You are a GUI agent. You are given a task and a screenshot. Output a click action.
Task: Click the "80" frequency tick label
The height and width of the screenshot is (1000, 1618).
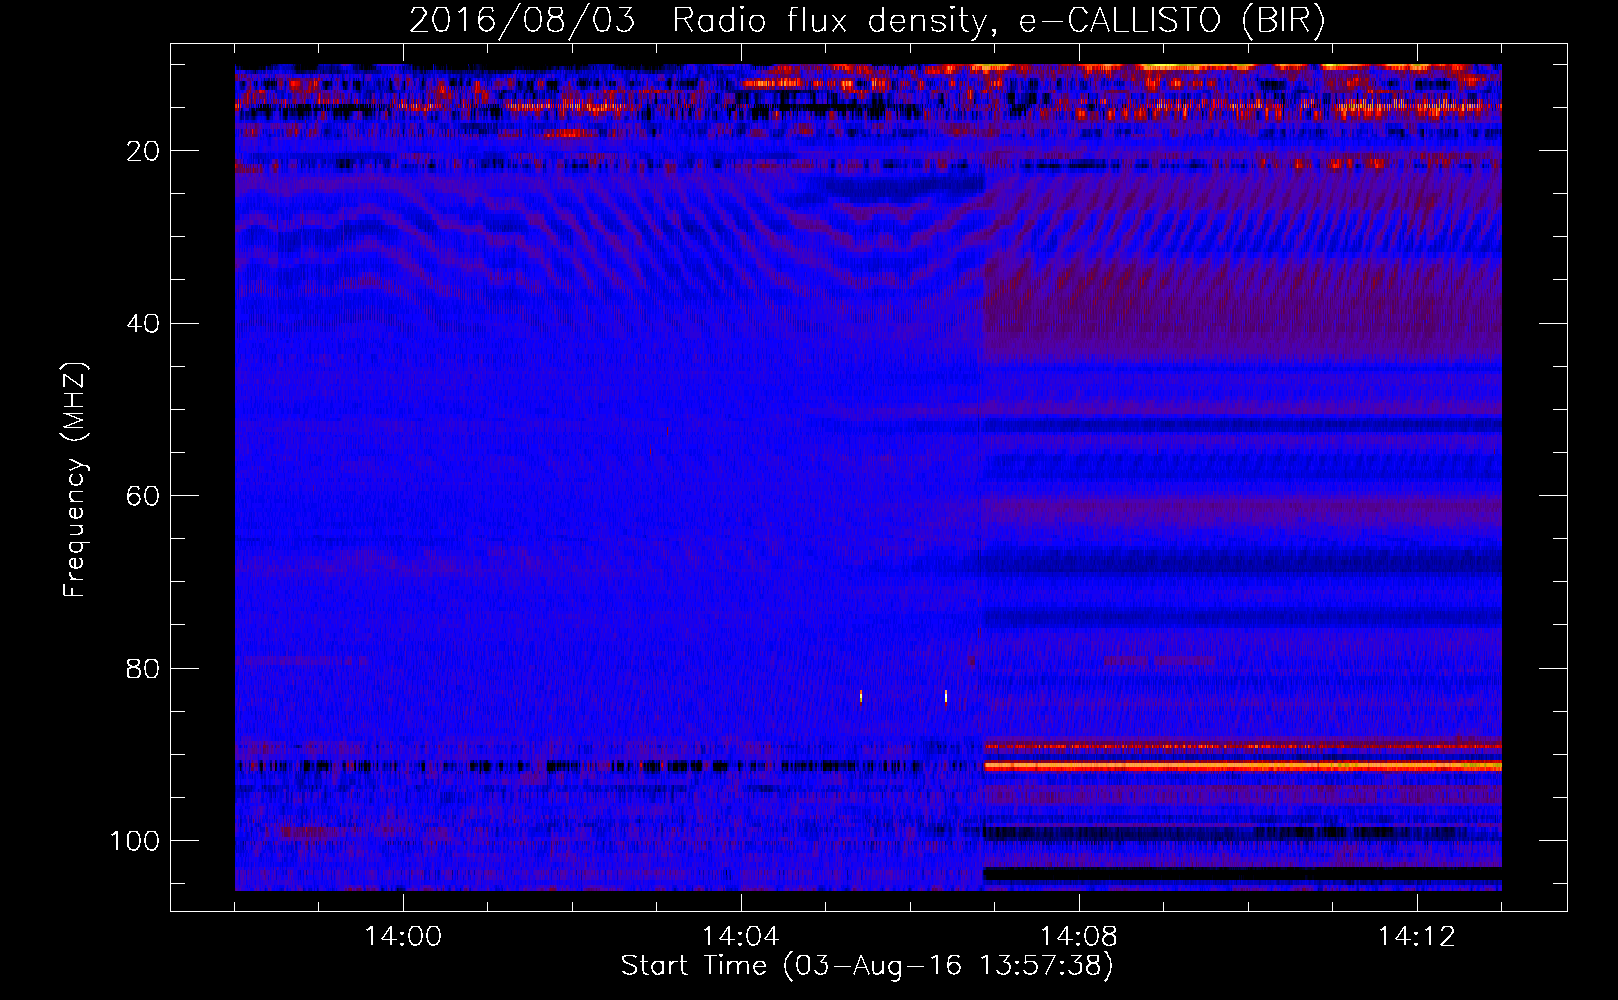pos(143,668)
